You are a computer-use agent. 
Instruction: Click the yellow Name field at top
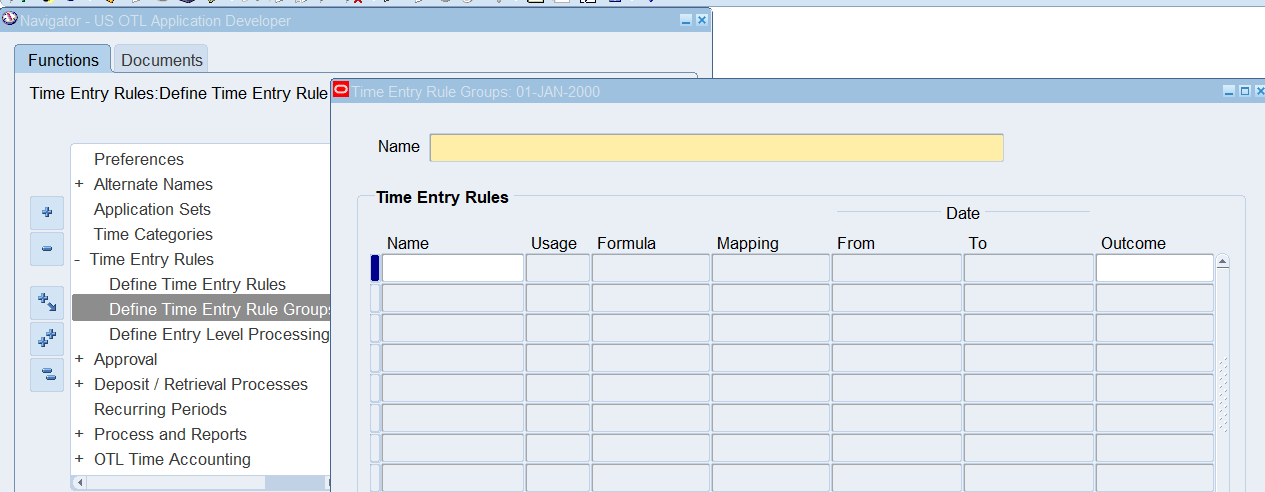click(716, 147)
